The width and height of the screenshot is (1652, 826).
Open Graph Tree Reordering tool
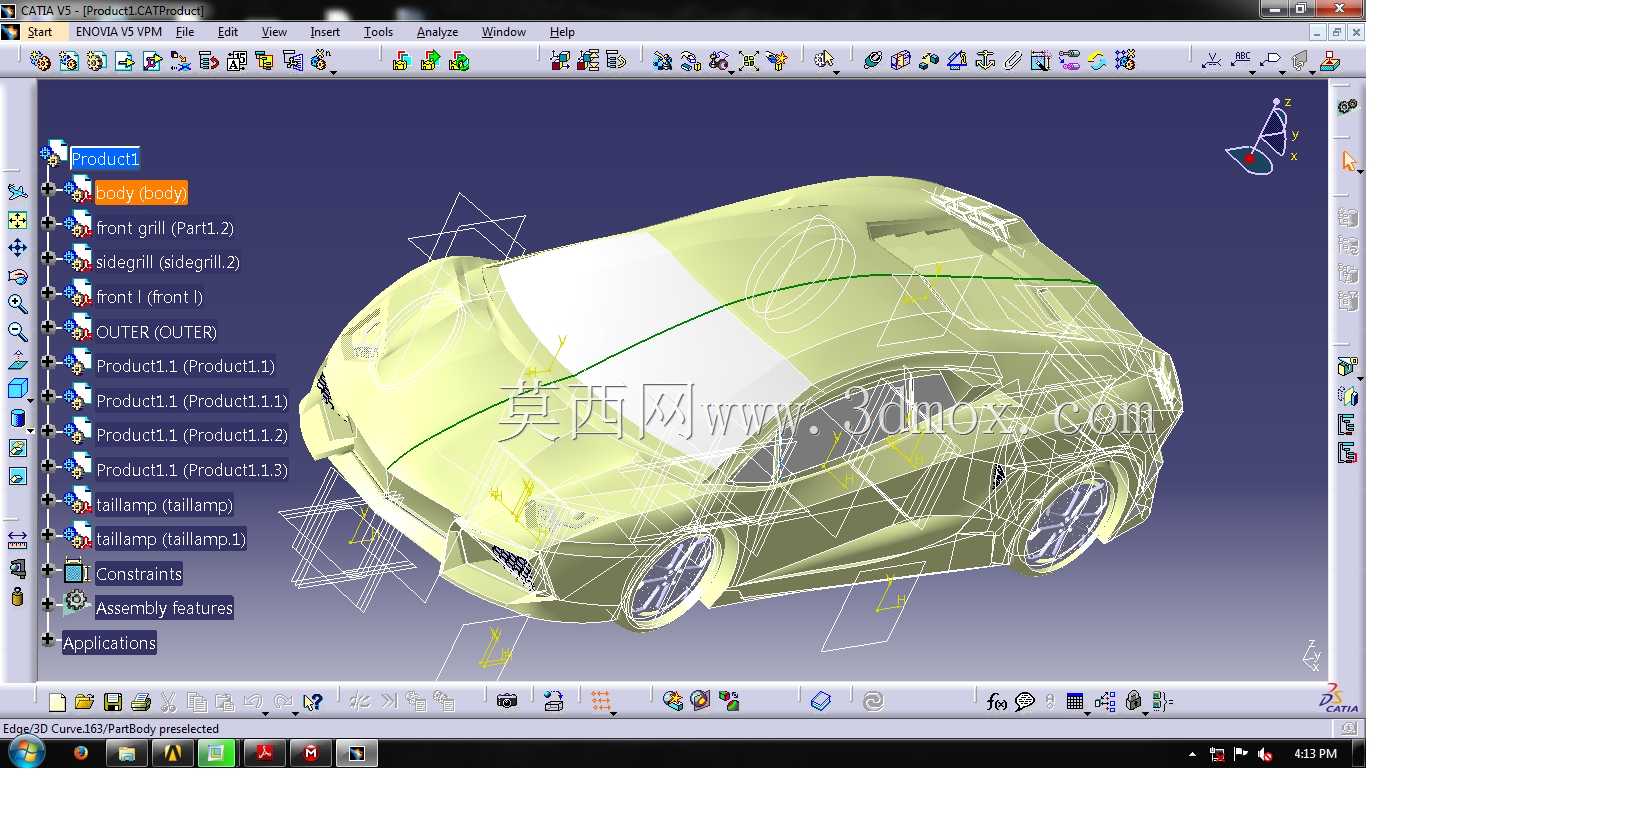pos(208,61)
